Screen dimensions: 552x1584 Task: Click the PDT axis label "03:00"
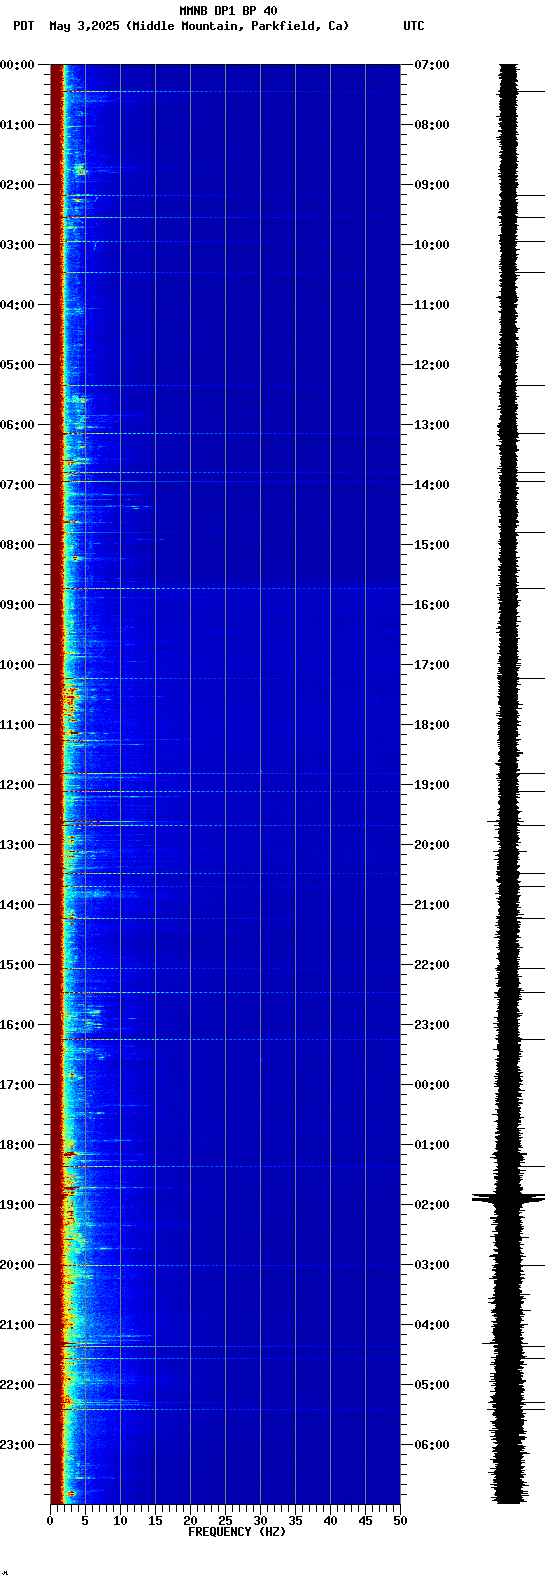pos(17,245)
